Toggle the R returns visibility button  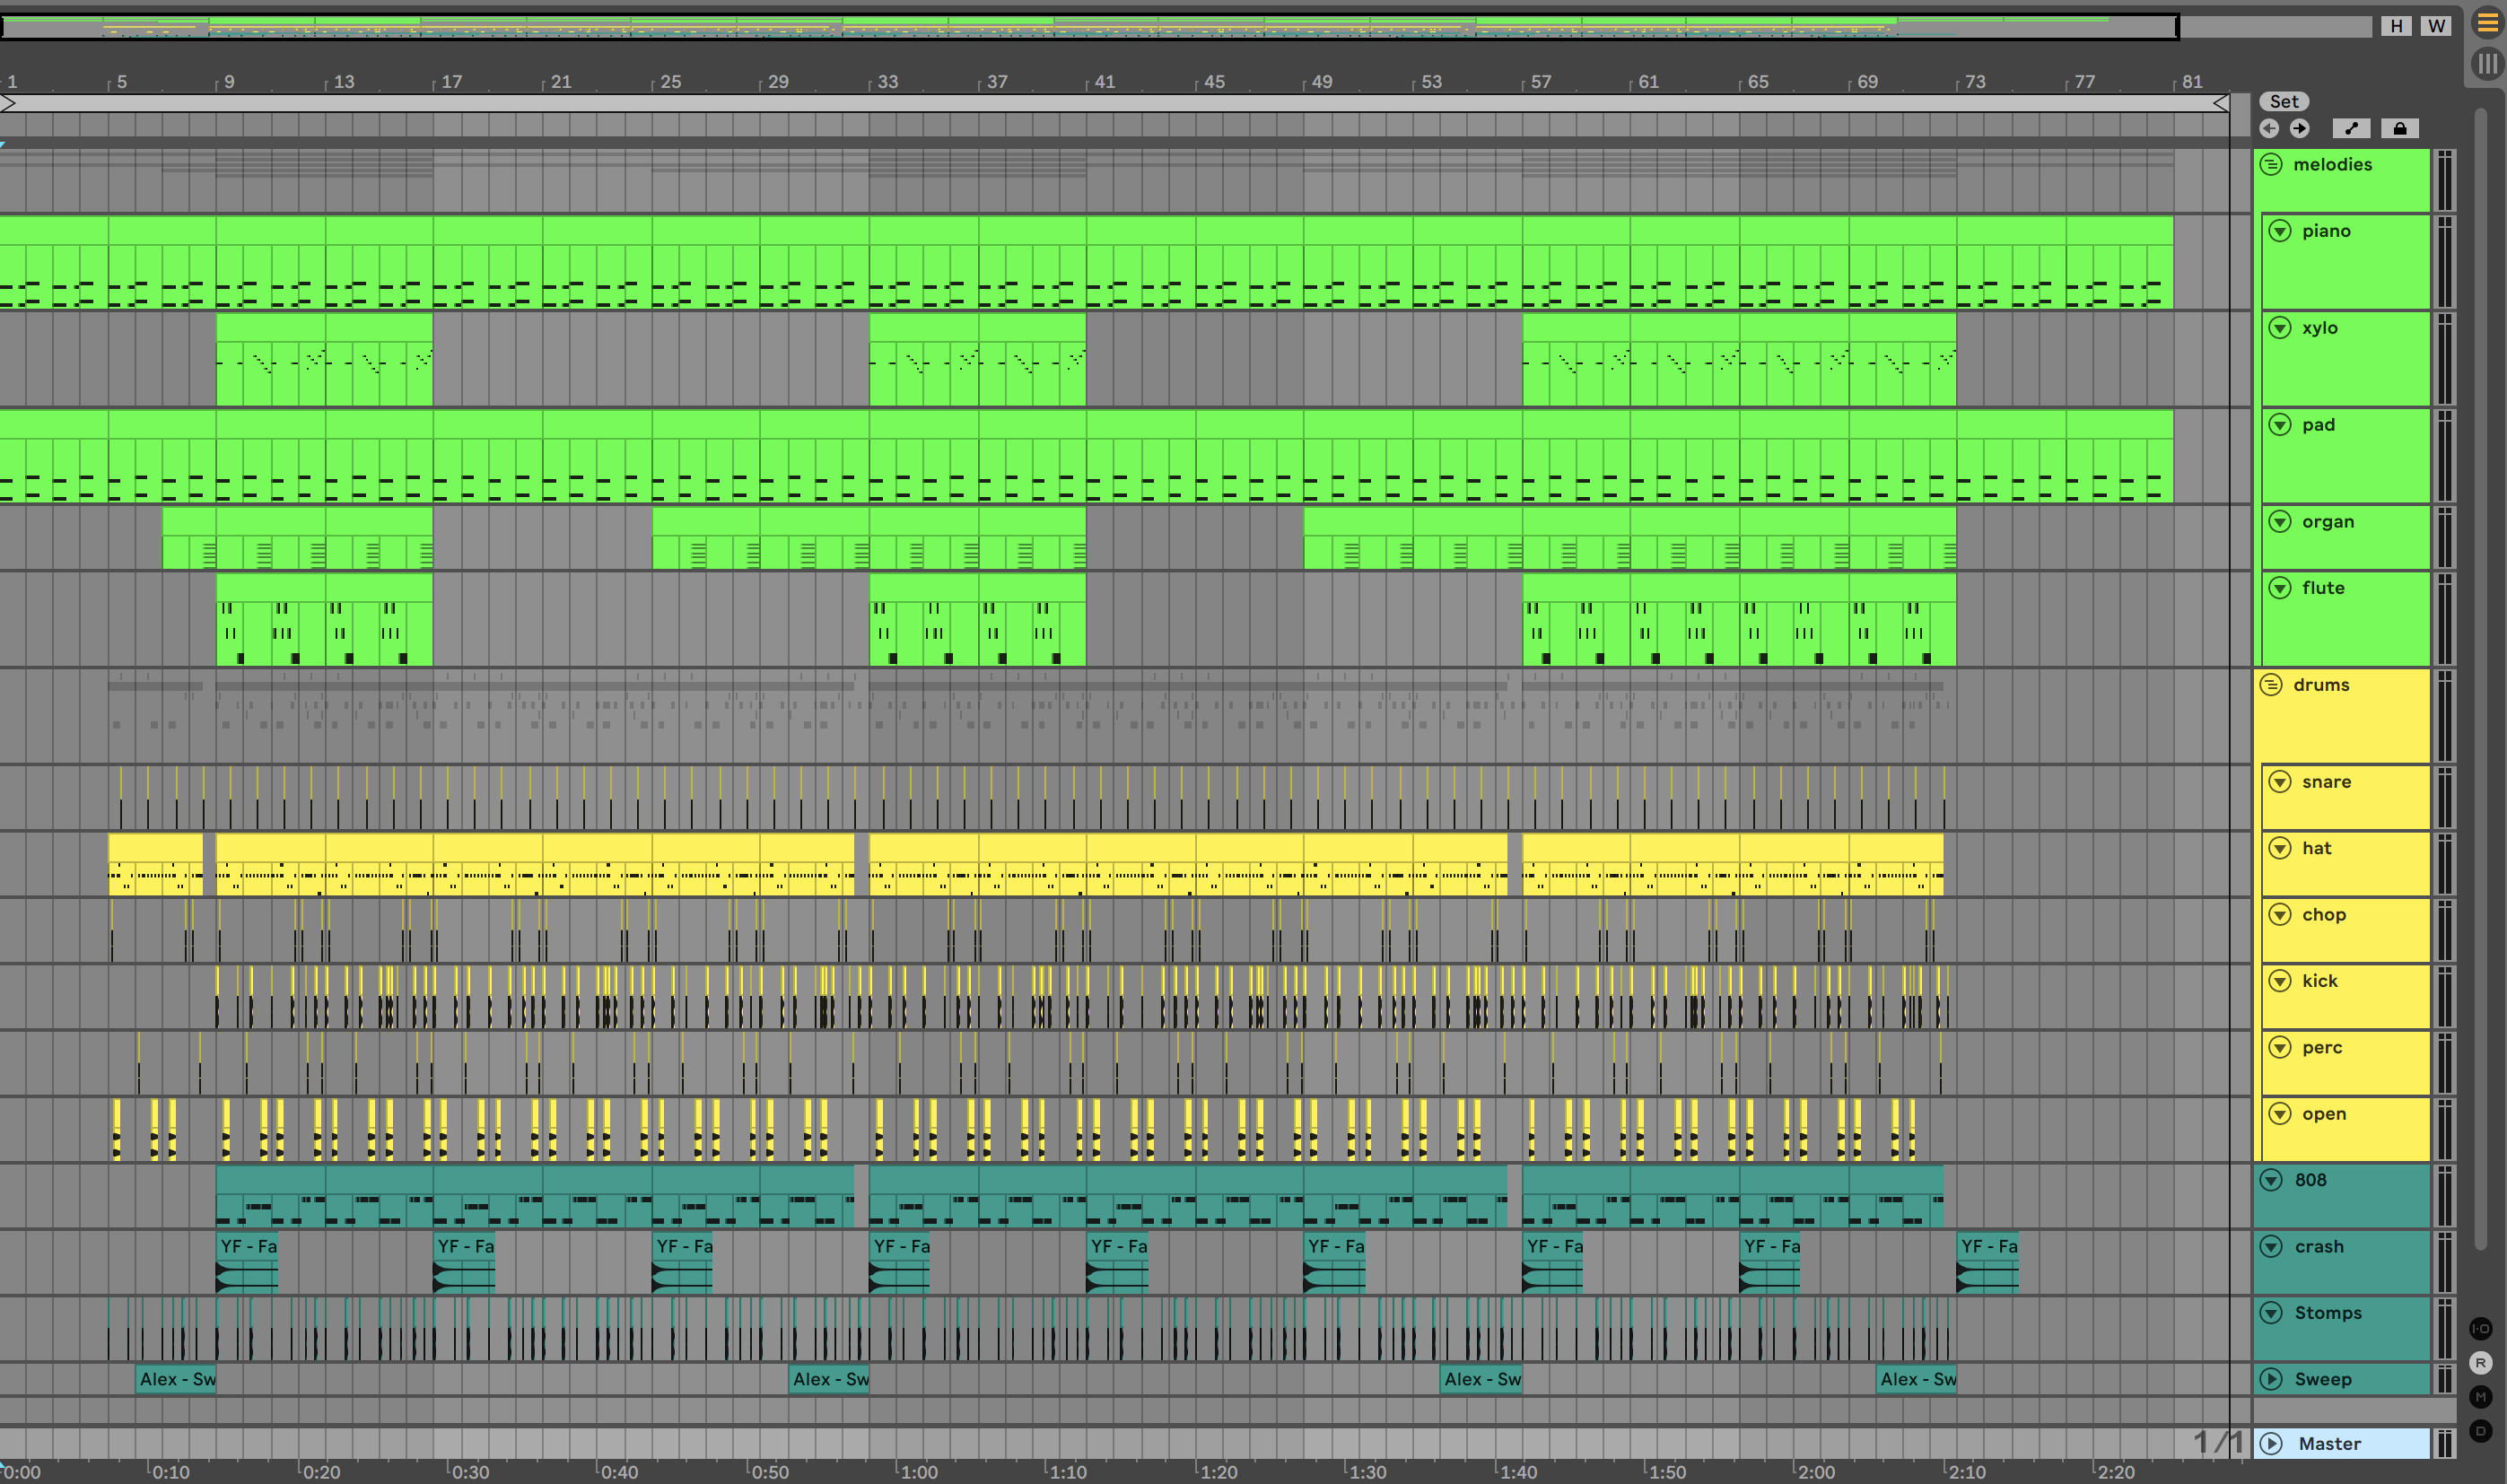(x=2481, y=1362)
